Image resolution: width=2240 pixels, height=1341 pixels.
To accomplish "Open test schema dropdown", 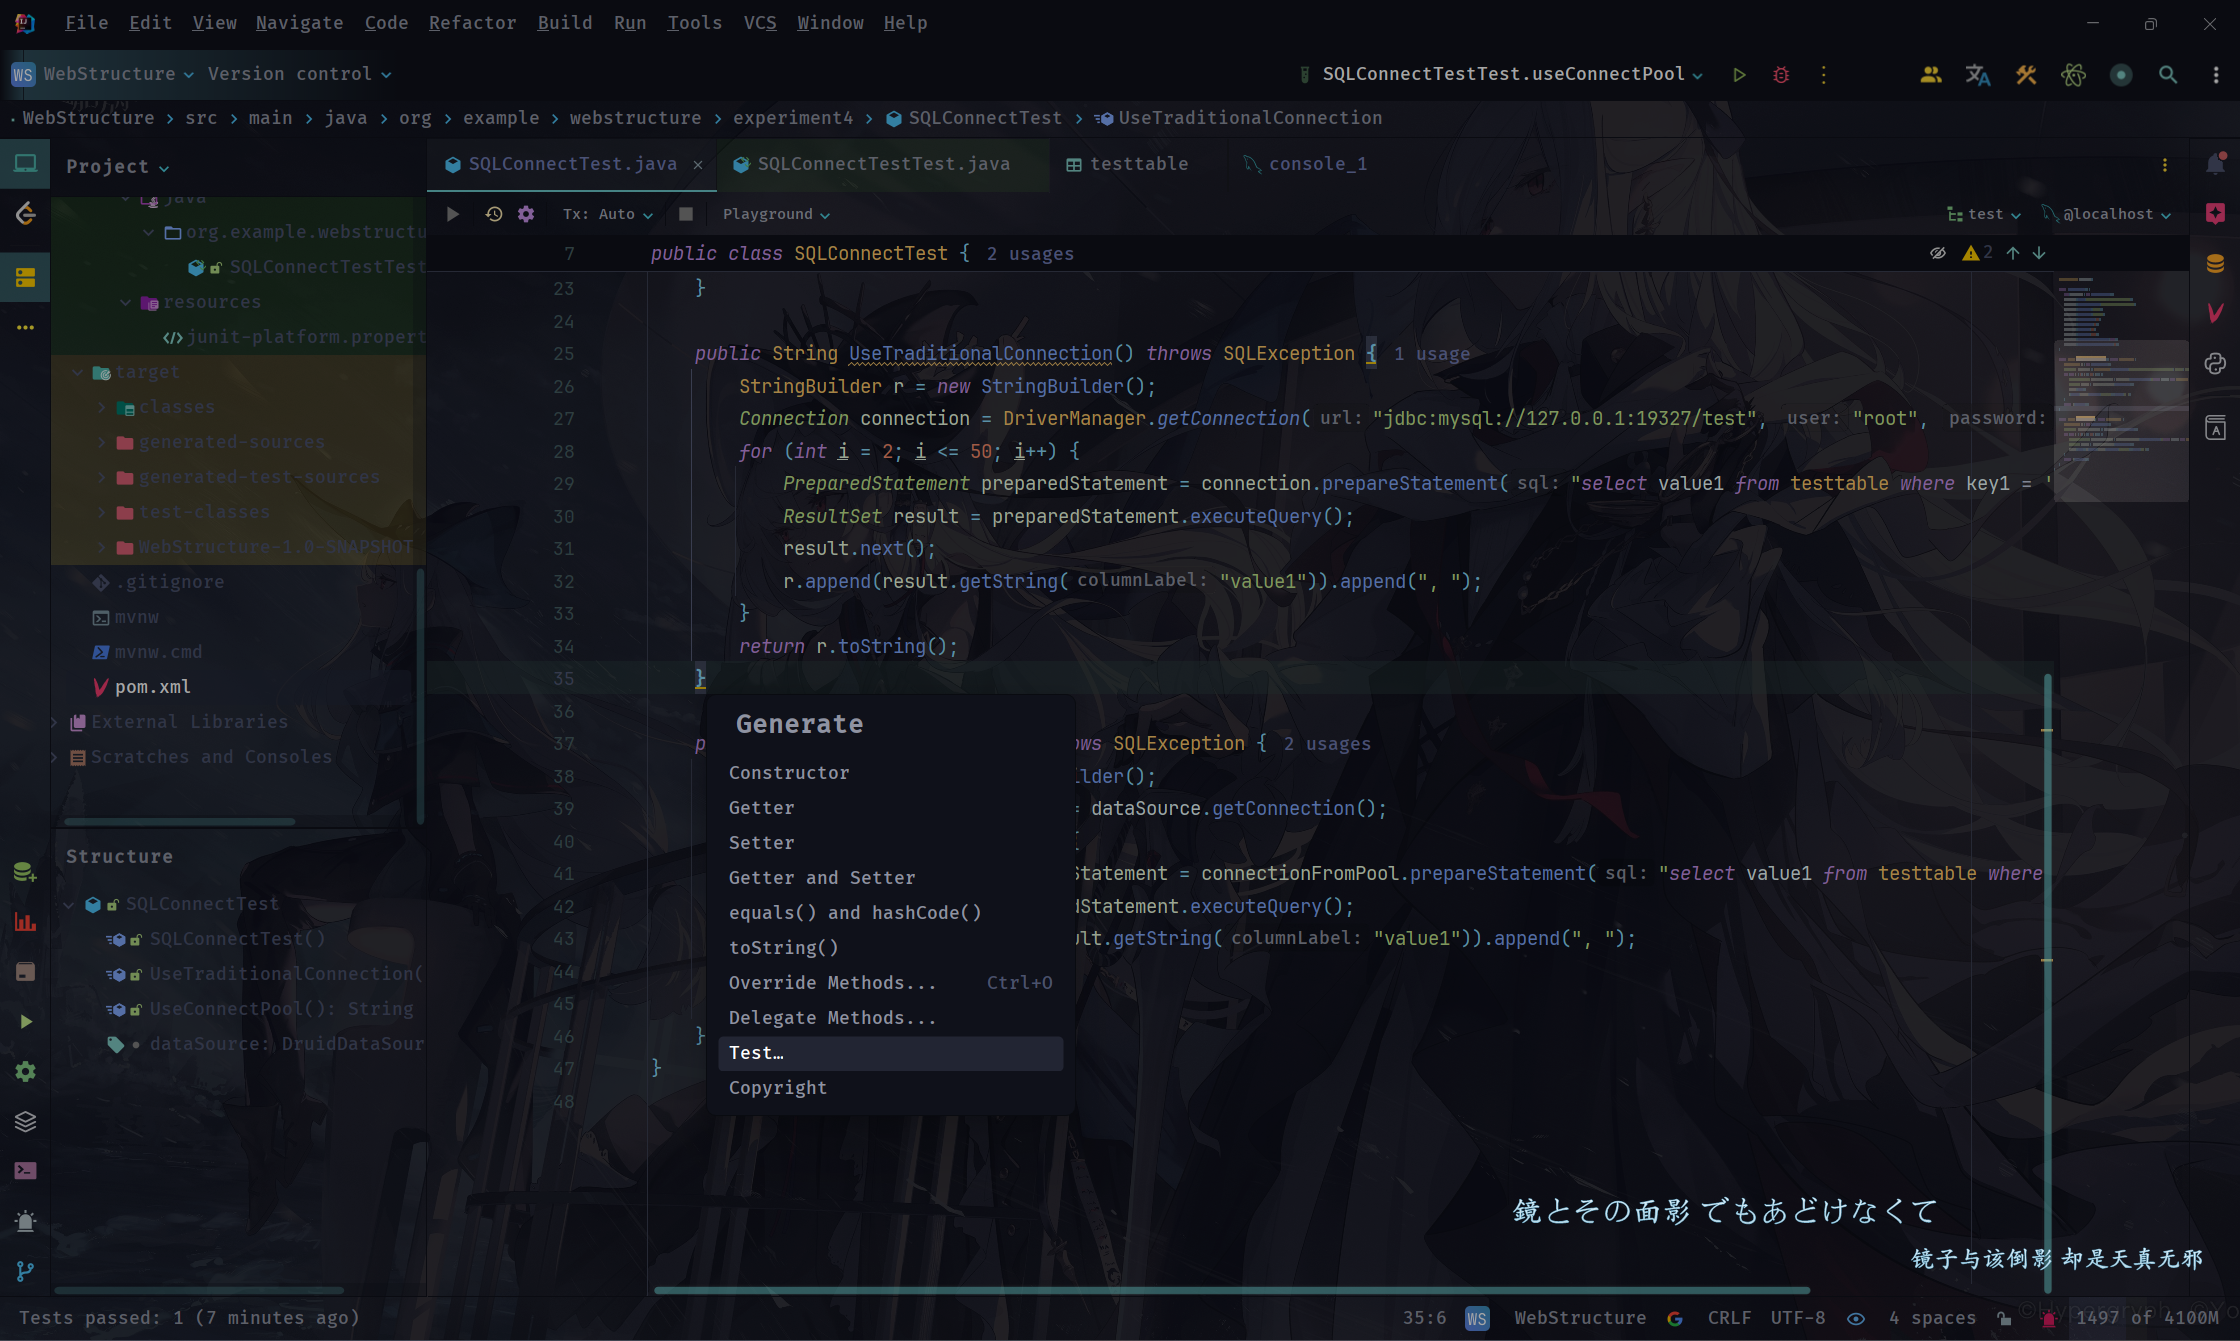I will (1984, 214).
